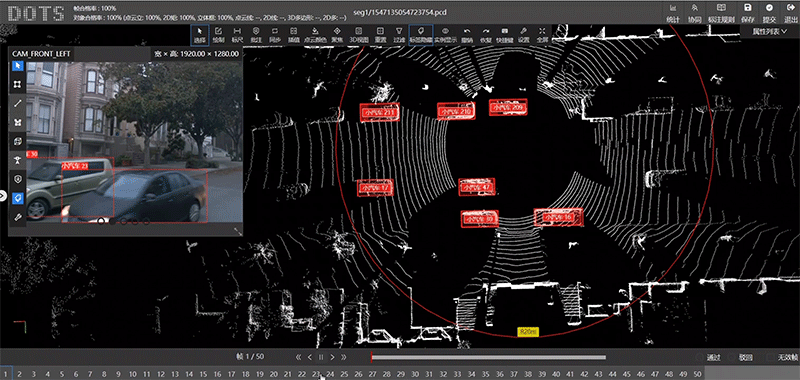Open 标注规则 annotation rules
This screenshot has width=800, height=380.
[721, 13]
